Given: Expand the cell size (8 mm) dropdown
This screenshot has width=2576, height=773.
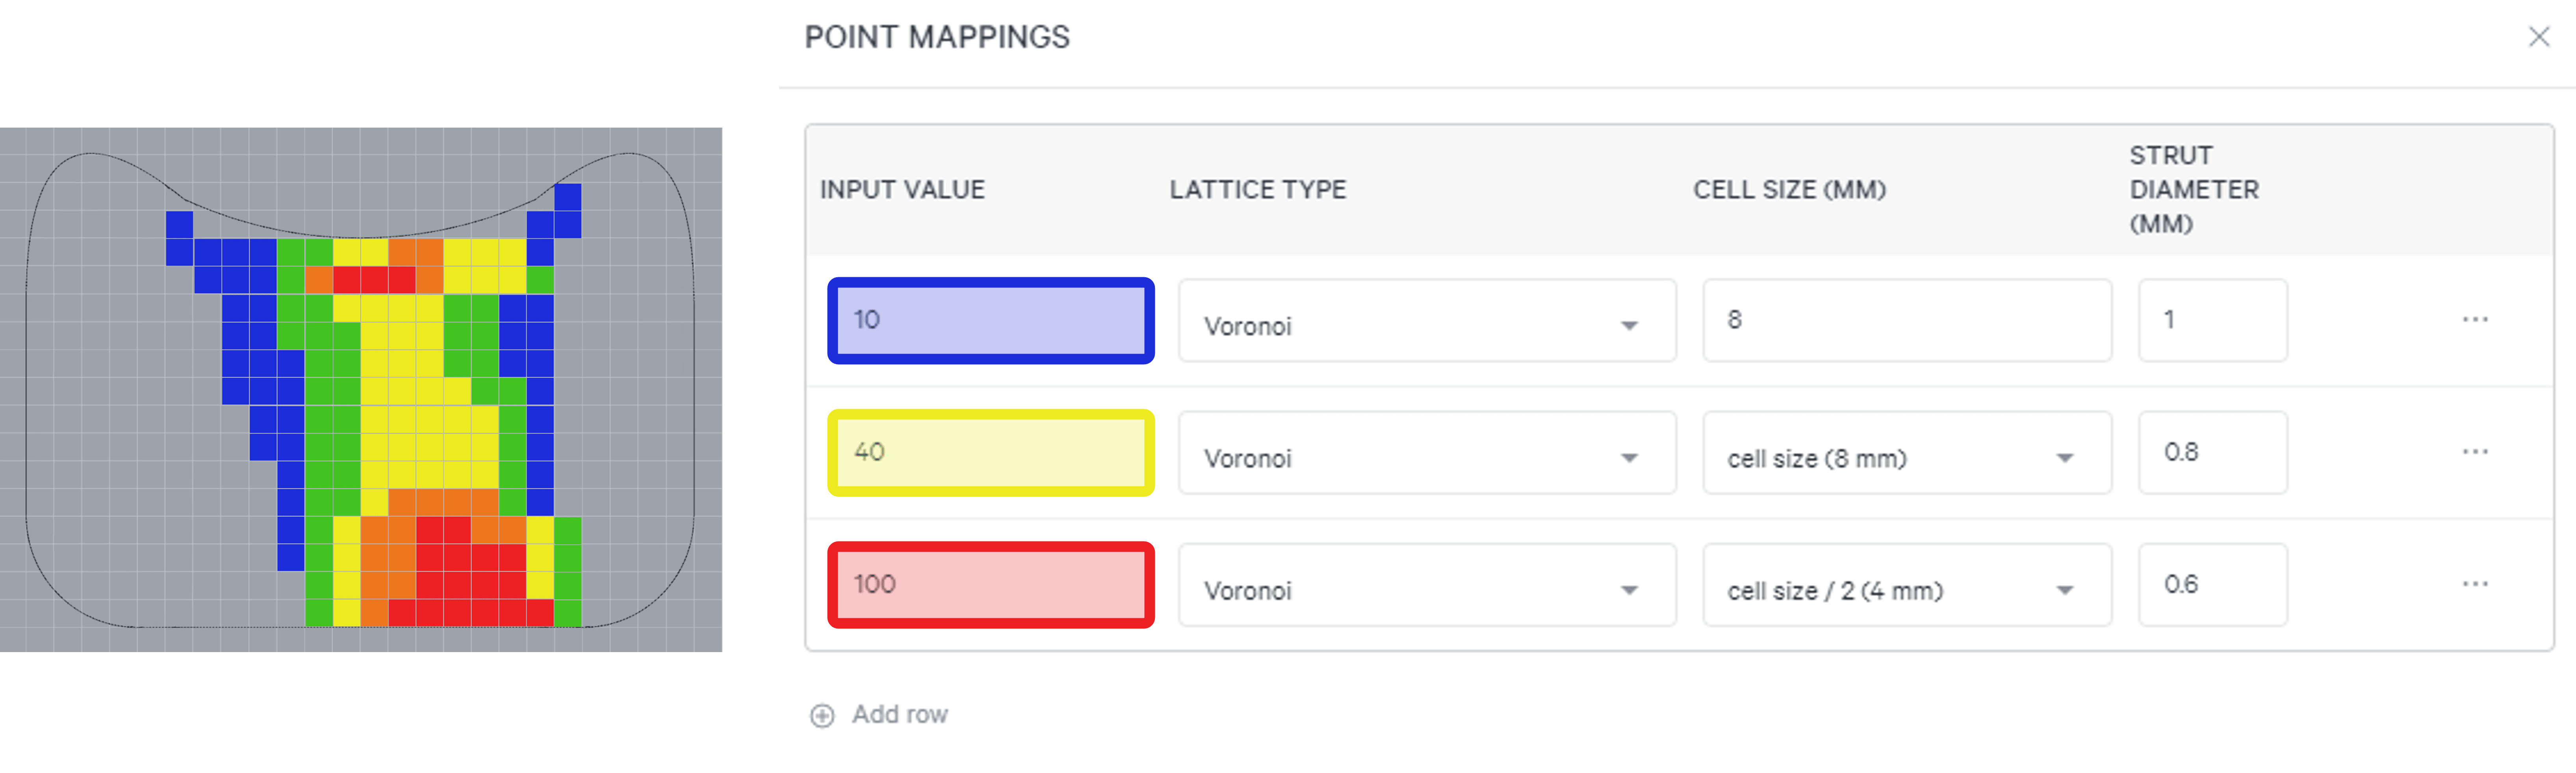Looking at the screenshot, I should point(1907,453).
